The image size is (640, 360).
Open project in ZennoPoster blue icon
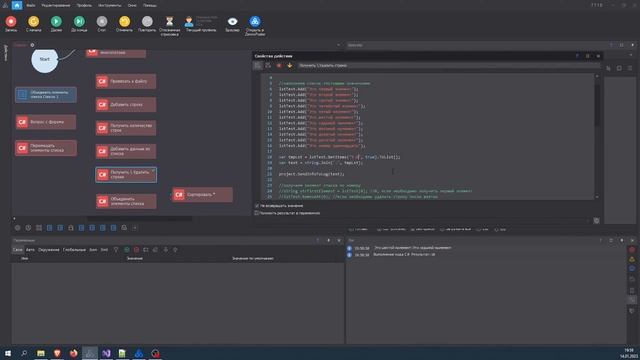tap(255, 21)
